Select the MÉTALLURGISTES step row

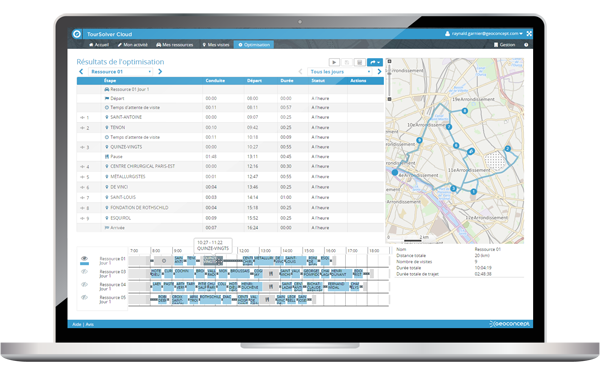pyautogui.click(x=230, y=177)
